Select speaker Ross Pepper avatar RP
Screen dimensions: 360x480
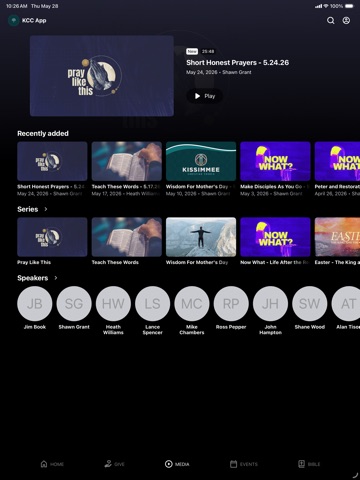pyautogui.click(x=231, y=304)
